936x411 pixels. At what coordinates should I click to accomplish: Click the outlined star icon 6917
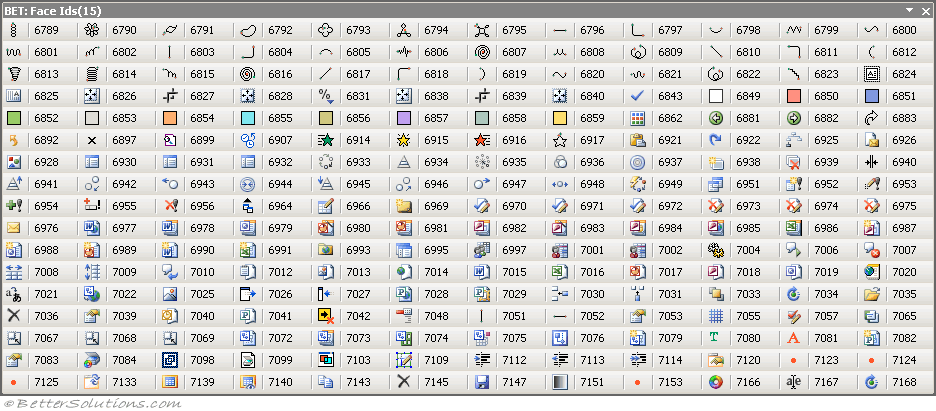click(559, 140)
